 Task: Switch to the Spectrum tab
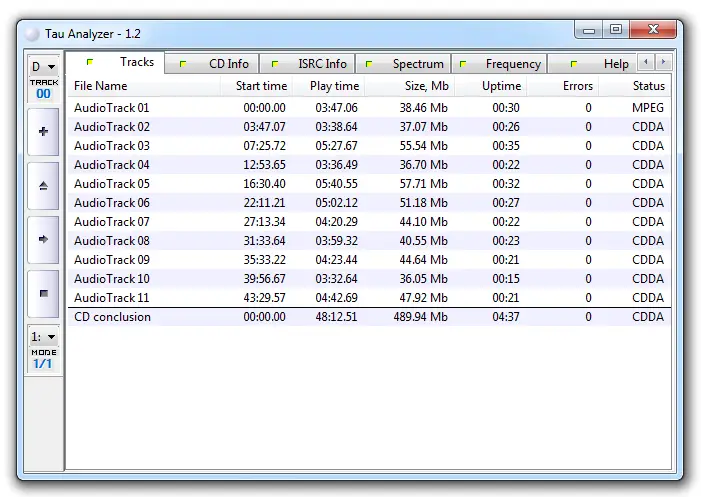coord(403,64)
